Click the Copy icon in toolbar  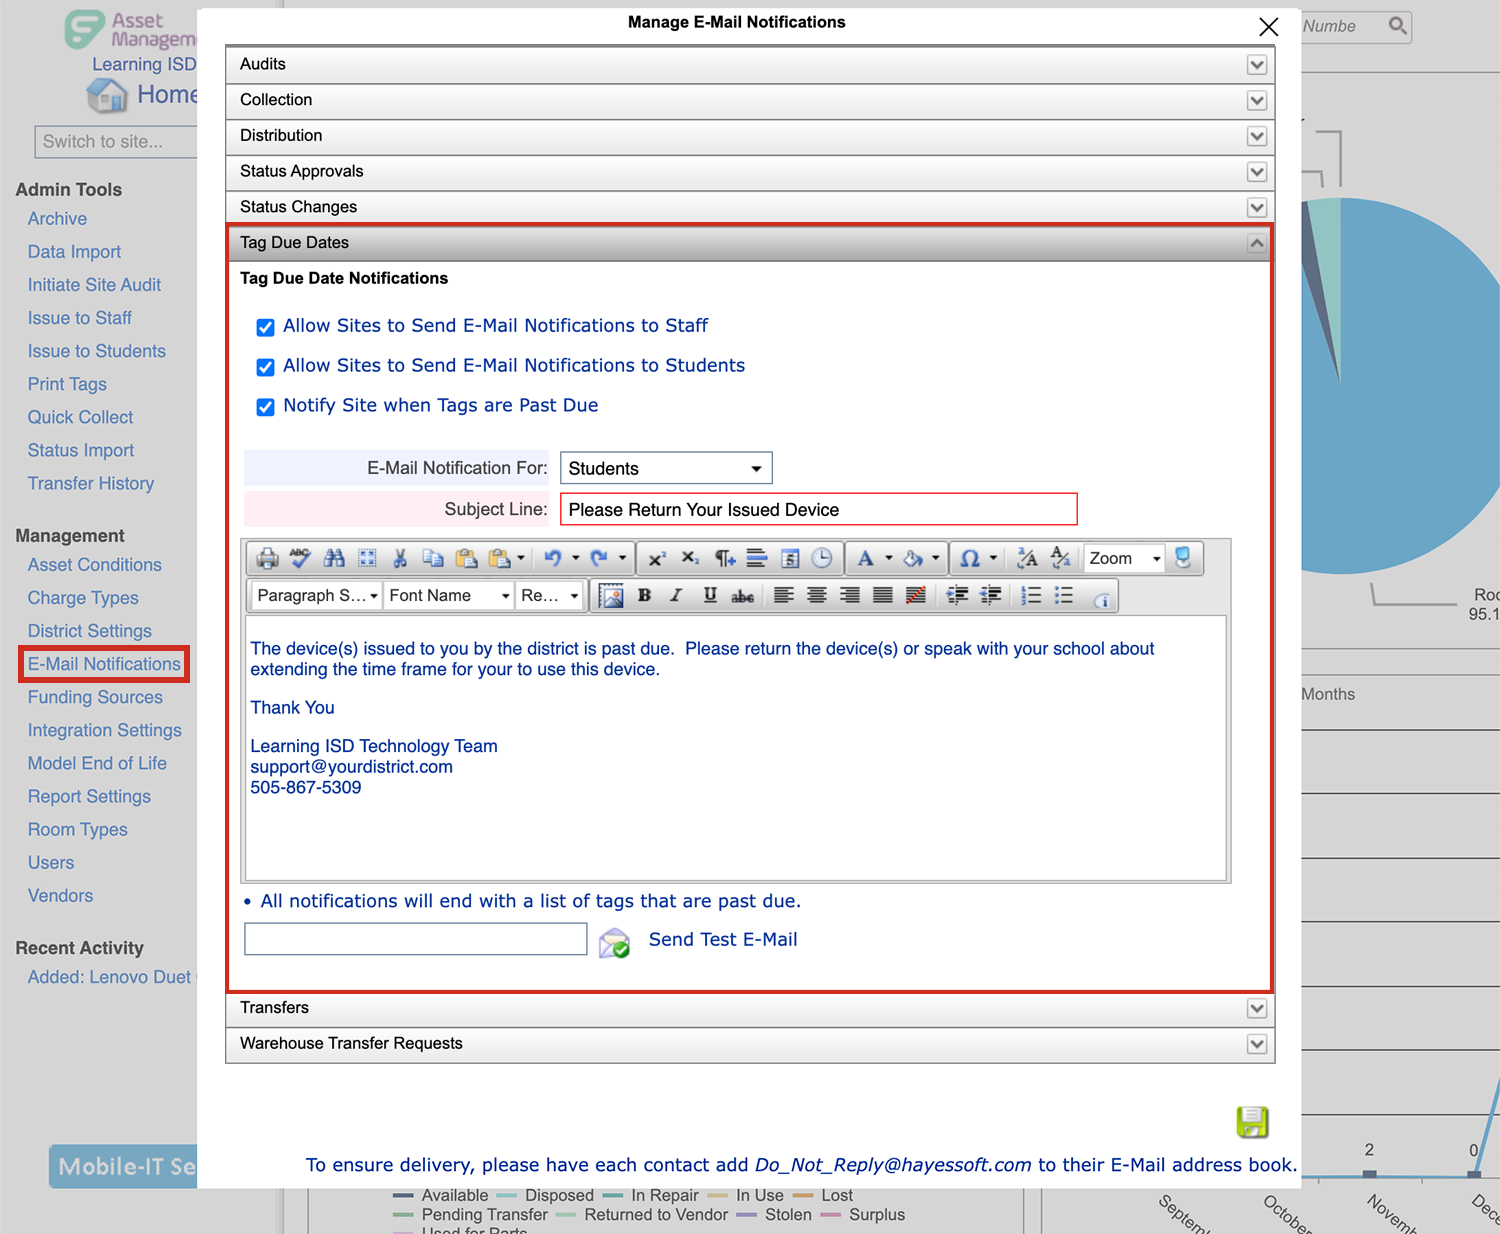(x=433, y=558)
